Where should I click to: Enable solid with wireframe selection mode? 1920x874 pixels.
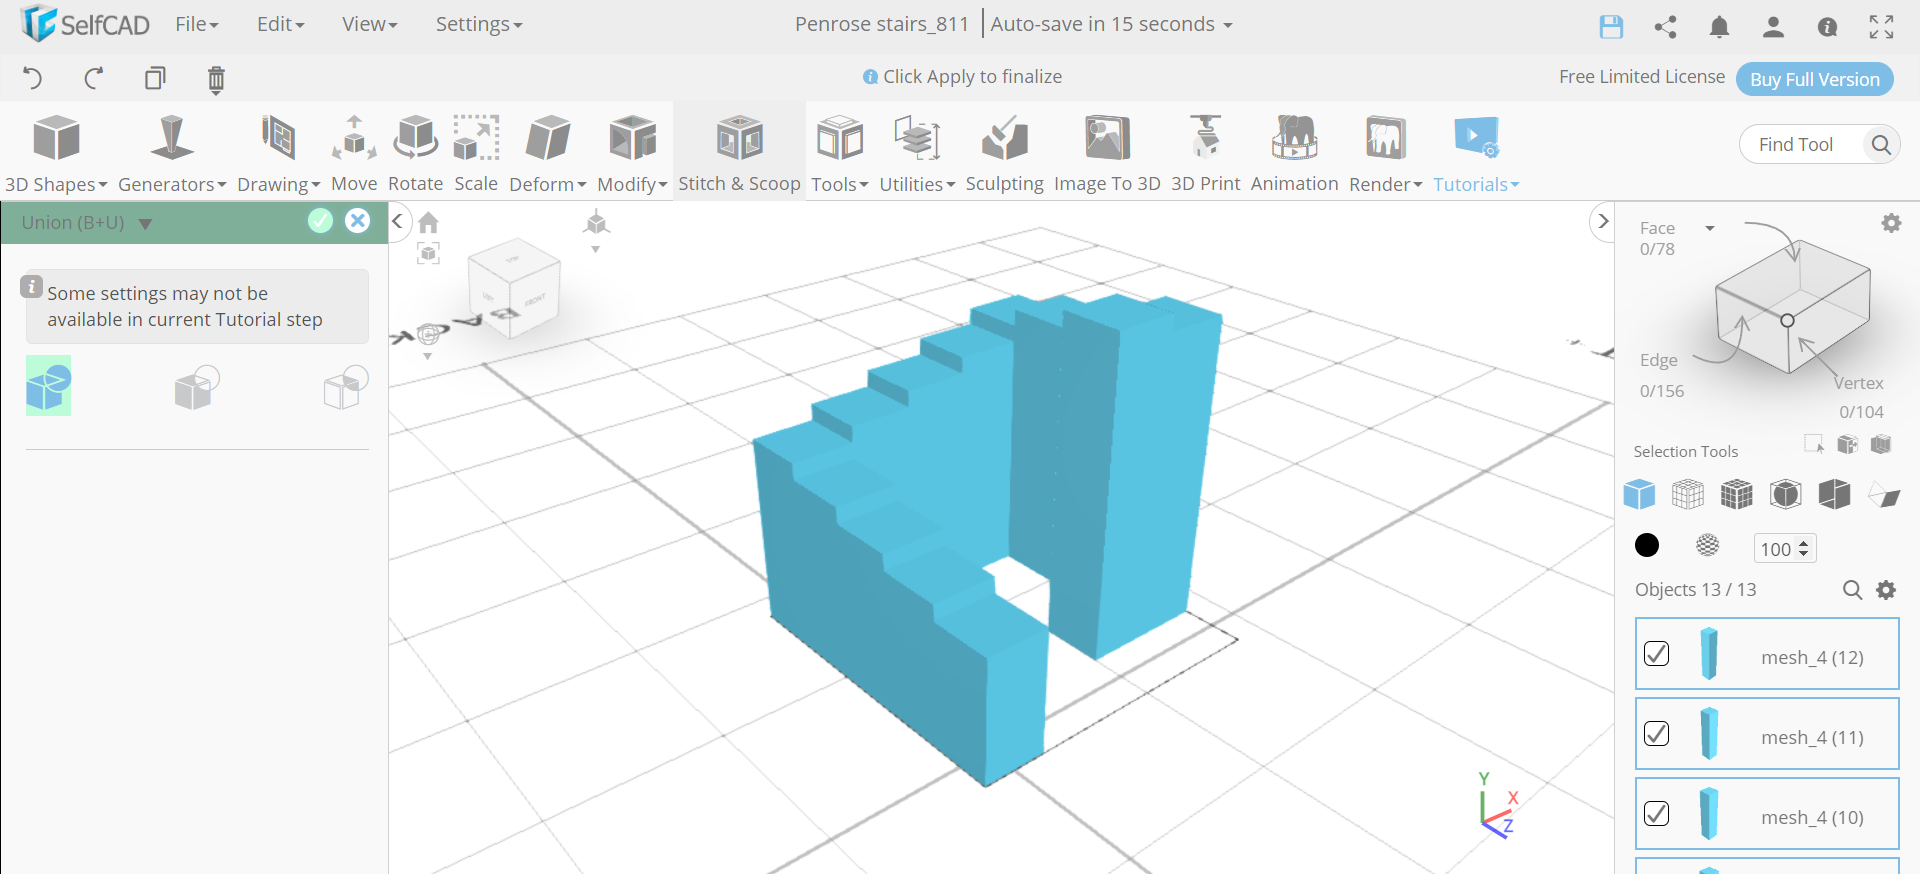(1737, 494)
